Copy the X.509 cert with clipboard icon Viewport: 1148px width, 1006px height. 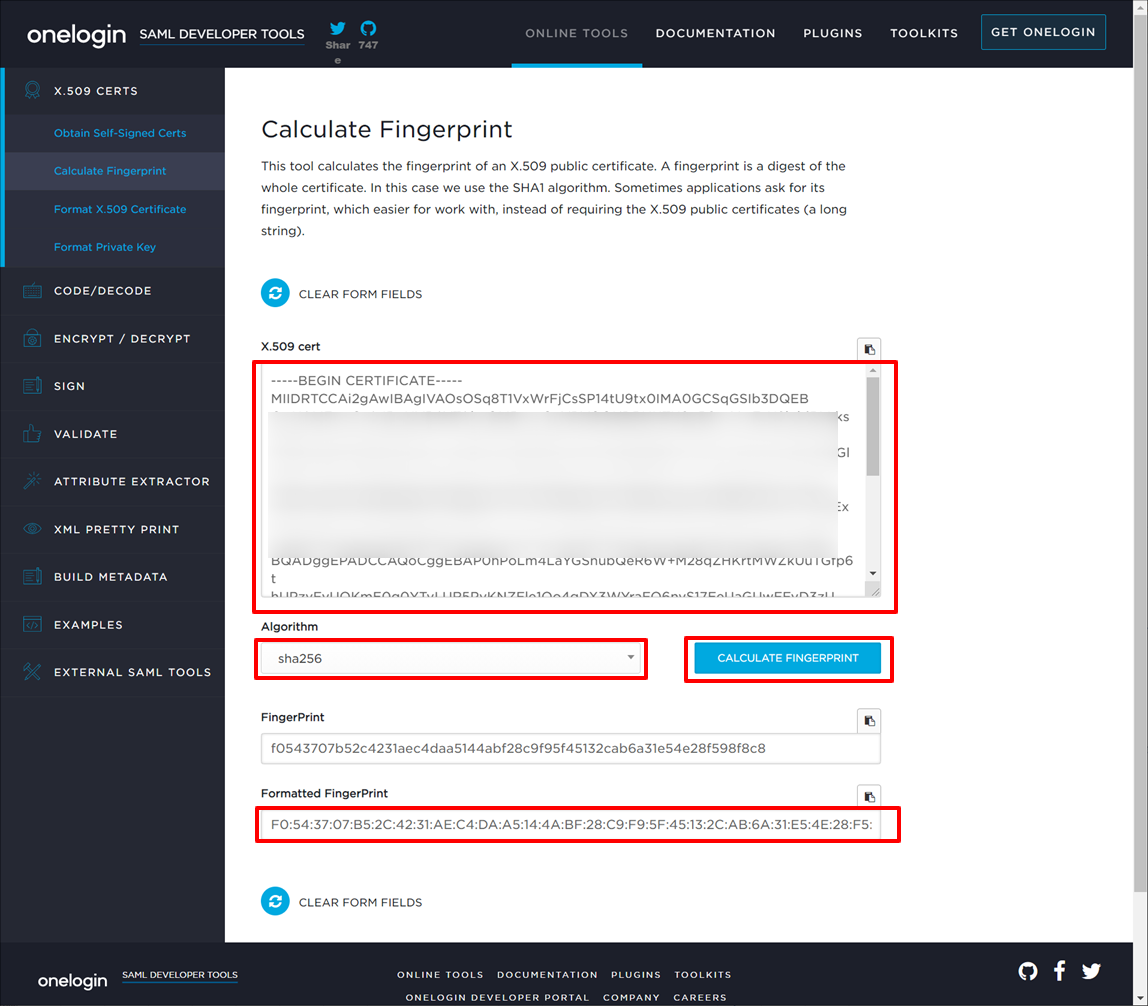tap(869, 349)
